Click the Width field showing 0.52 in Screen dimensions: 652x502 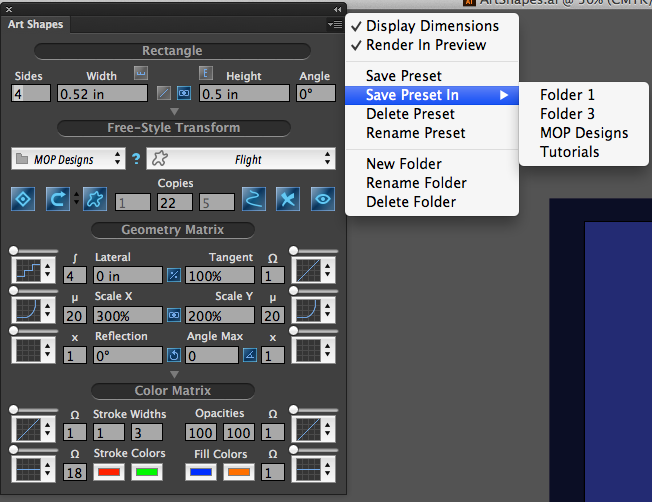(x=102, y=94)
